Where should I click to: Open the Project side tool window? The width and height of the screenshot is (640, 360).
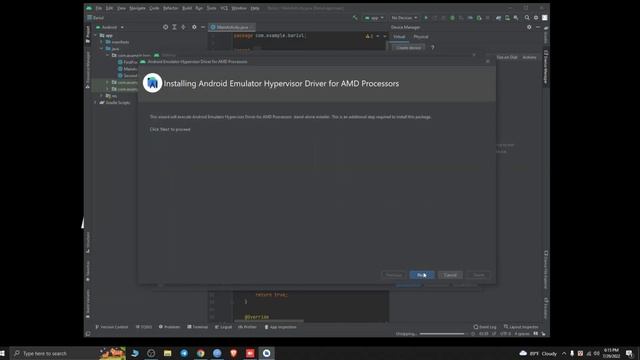[88, 34]
